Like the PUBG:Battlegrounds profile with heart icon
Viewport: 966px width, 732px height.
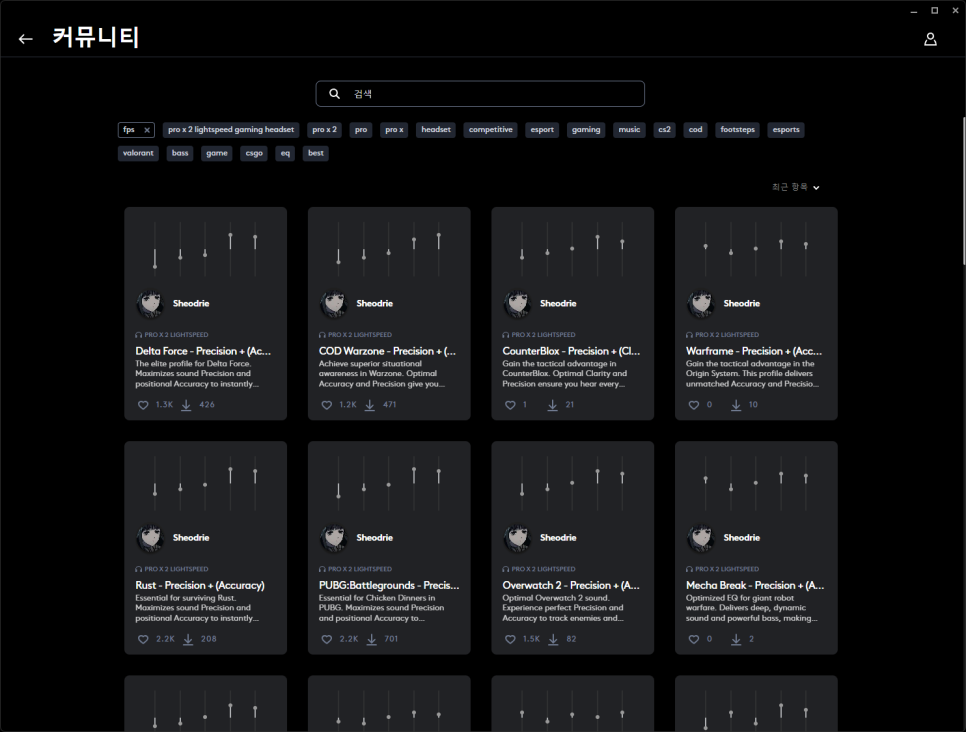327,639
